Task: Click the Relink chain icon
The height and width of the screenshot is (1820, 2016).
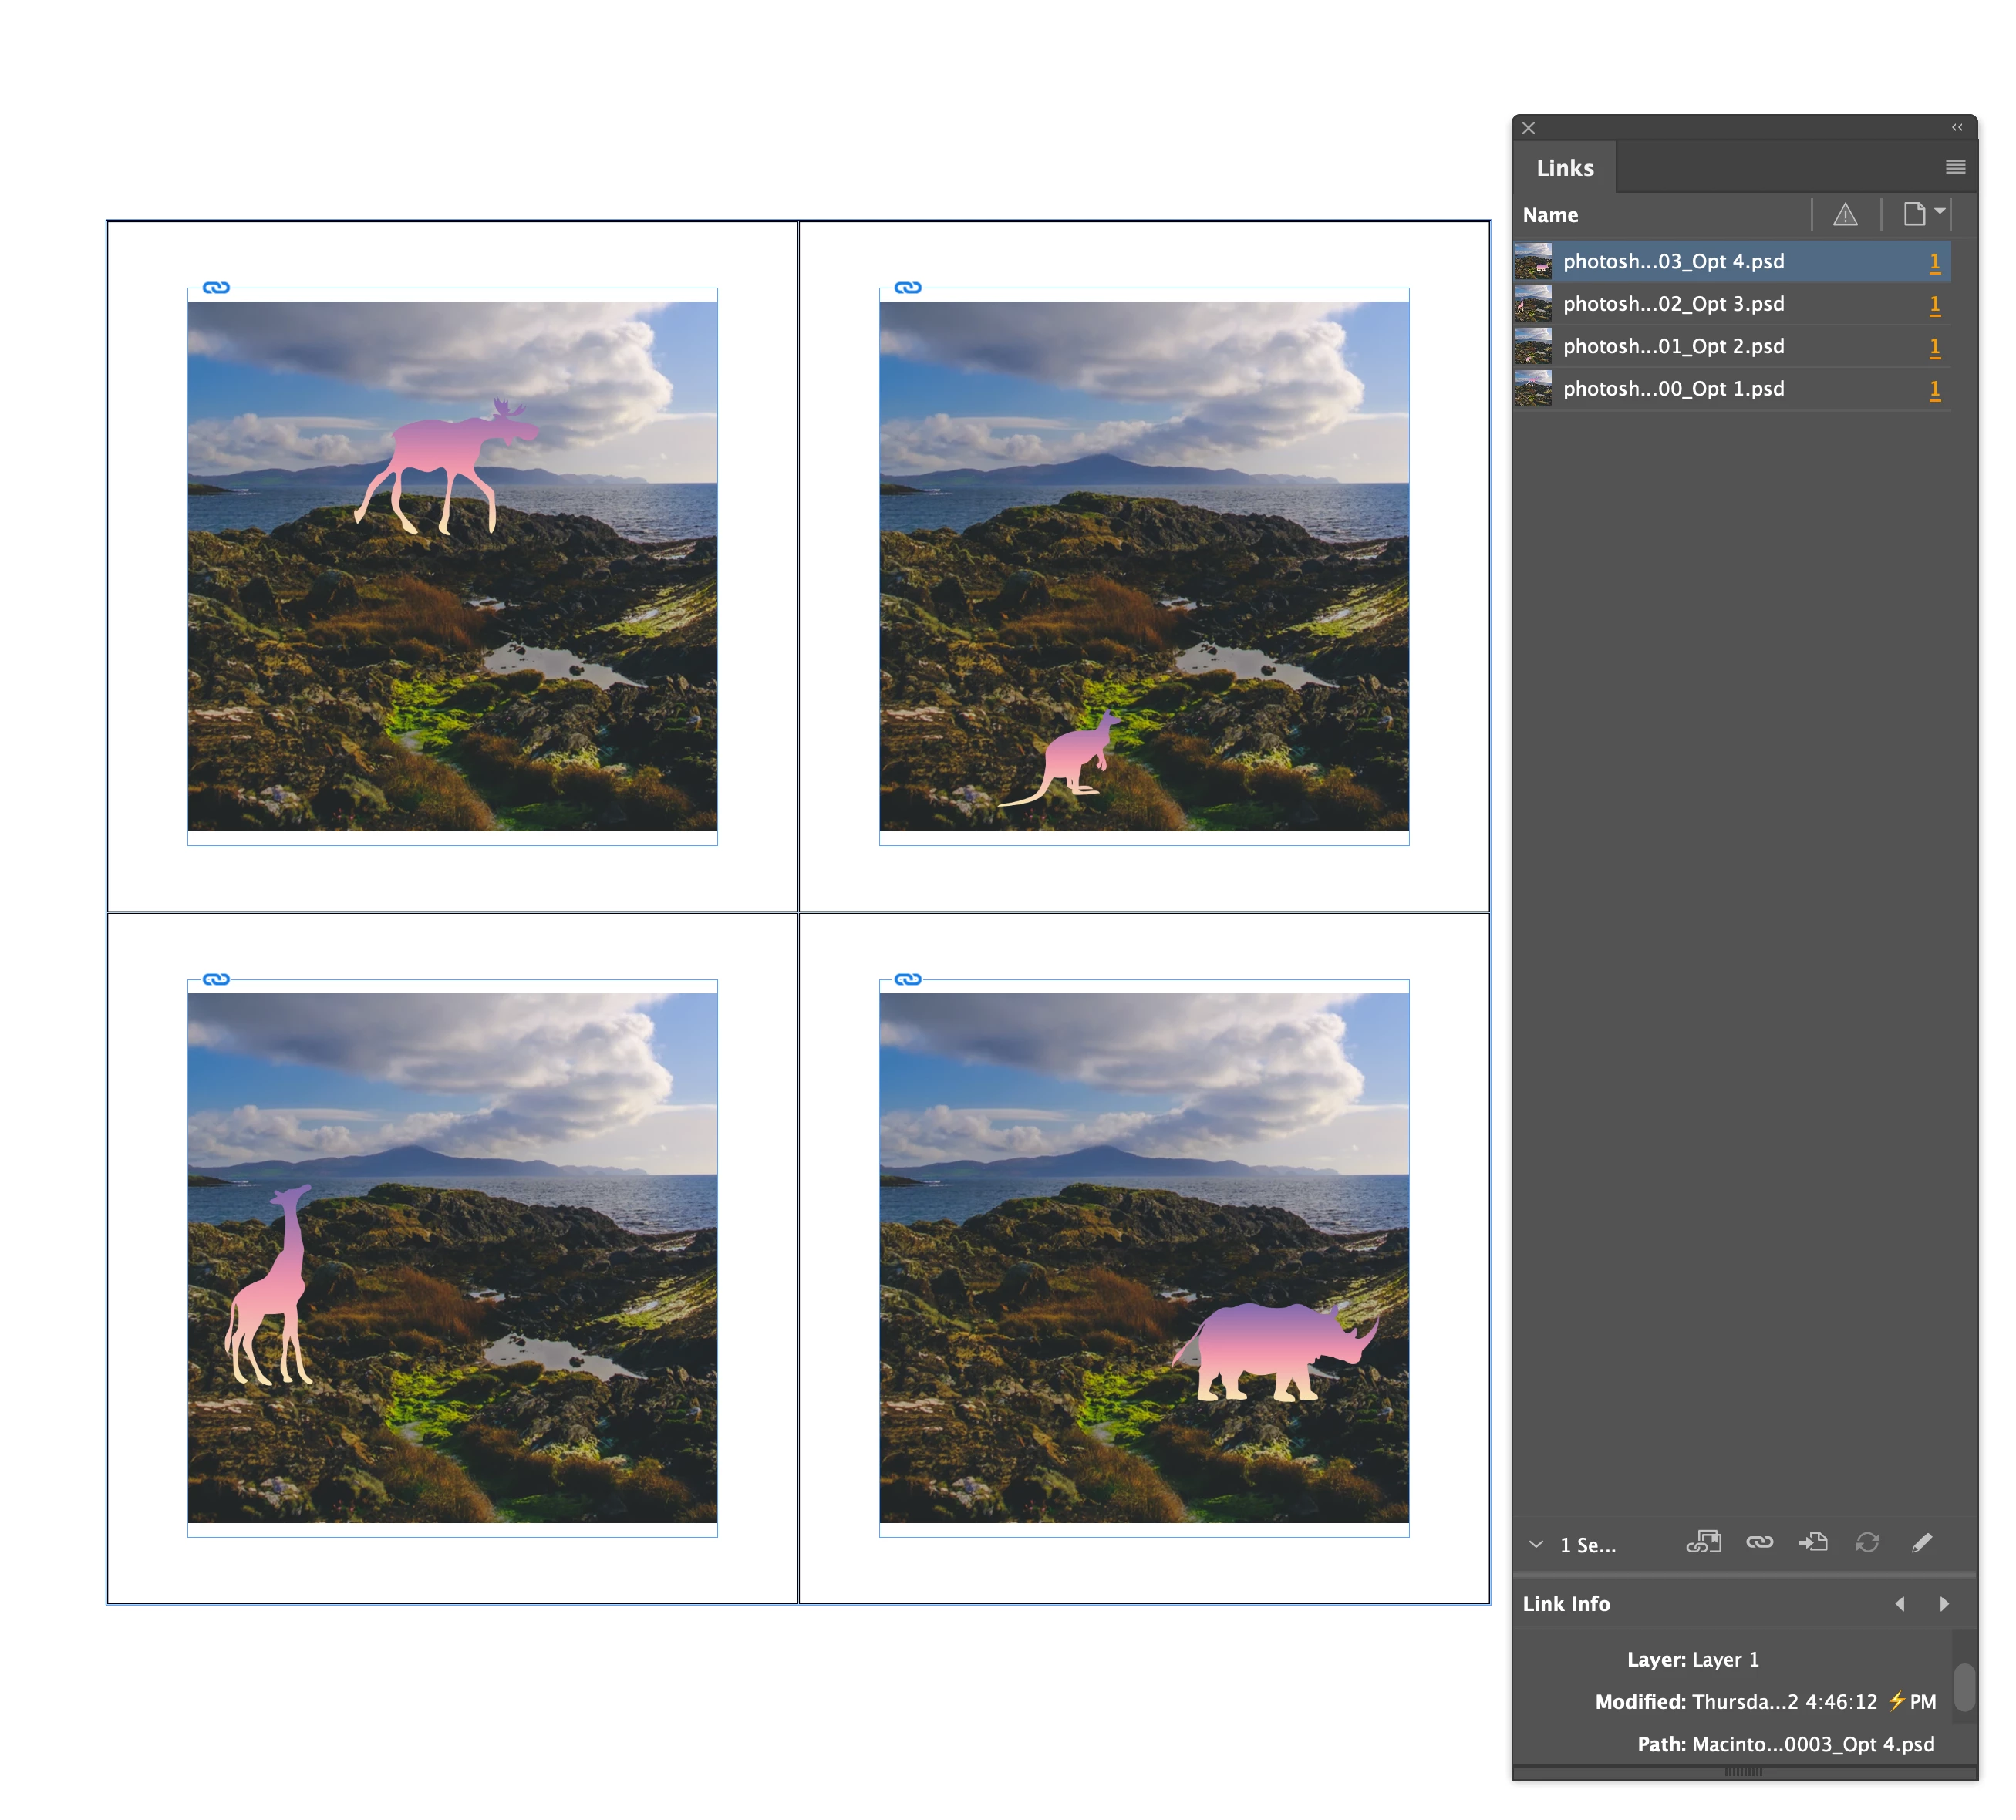Action: pos(1759,1543)
